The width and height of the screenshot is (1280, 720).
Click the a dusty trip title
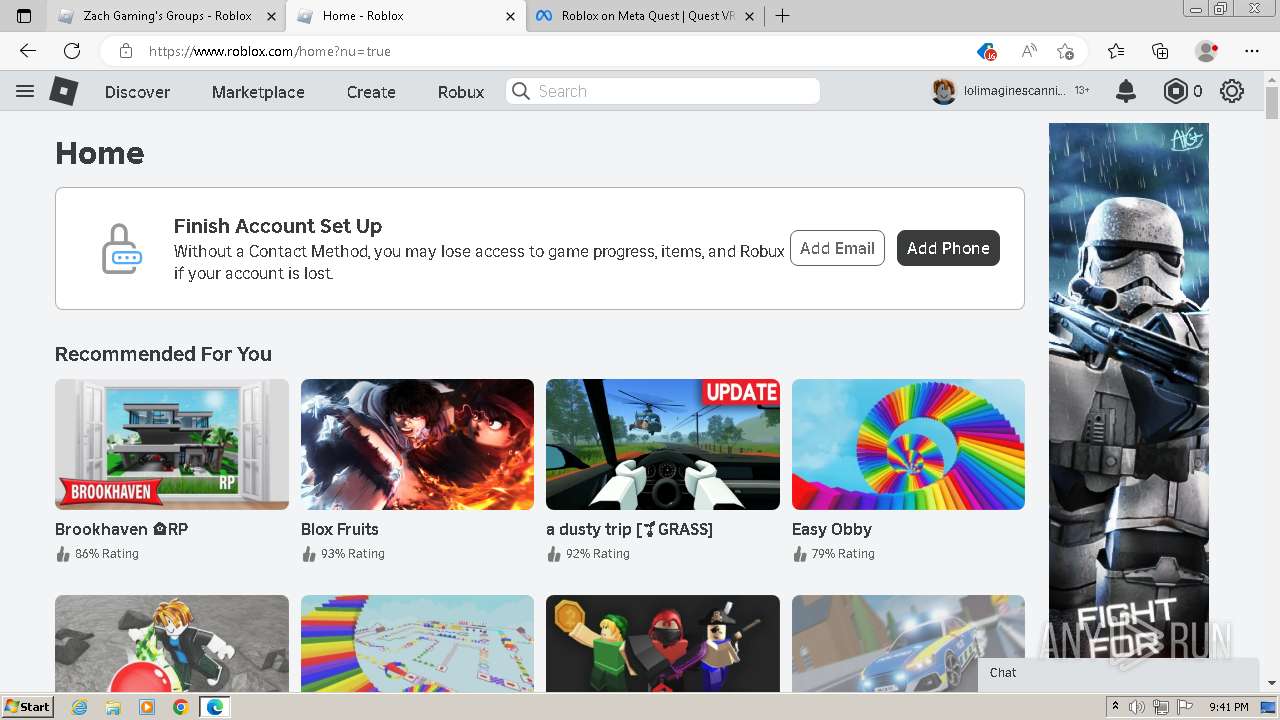(629, 529)
